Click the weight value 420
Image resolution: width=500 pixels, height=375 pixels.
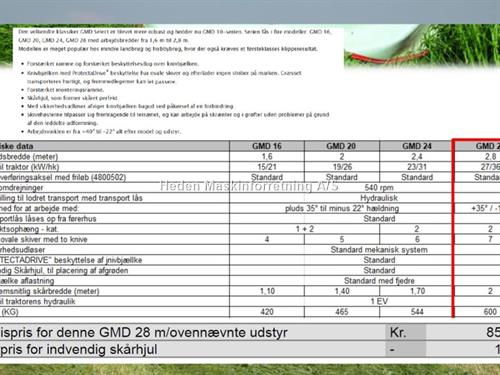point(267,312)
